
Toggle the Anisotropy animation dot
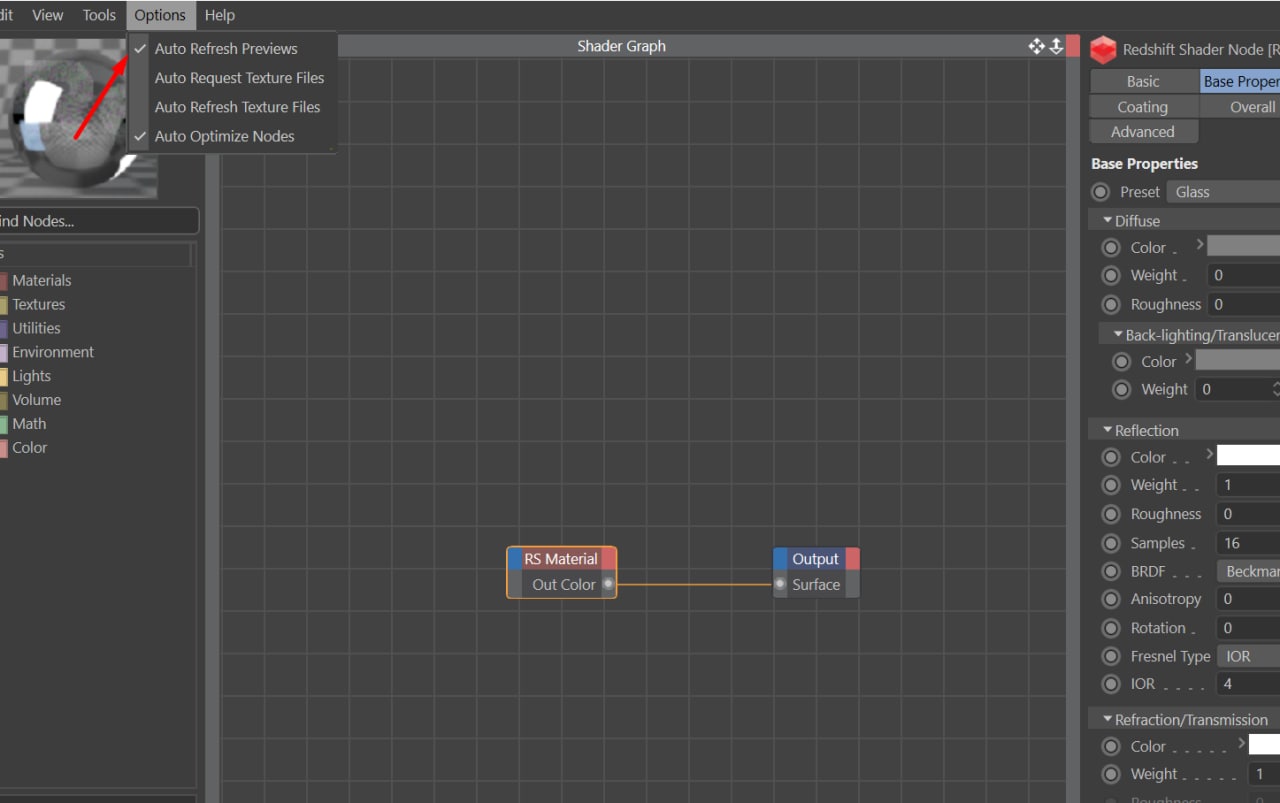tap(1111, 600)
